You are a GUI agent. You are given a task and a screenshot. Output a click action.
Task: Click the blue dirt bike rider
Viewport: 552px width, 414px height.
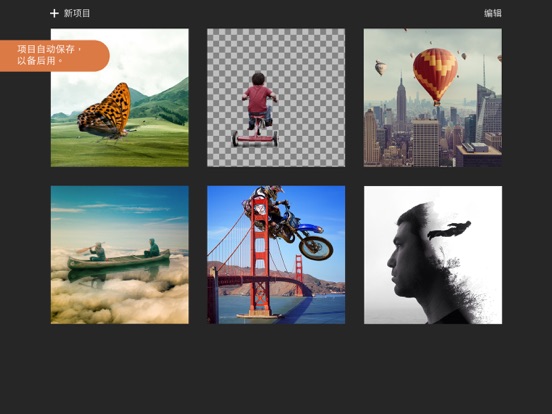(x=288, y=222)
